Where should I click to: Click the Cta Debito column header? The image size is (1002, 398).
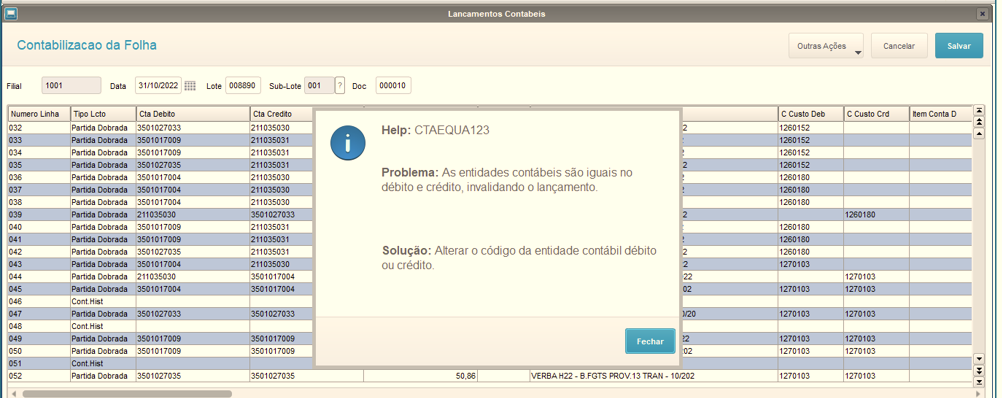click(192, 114)
